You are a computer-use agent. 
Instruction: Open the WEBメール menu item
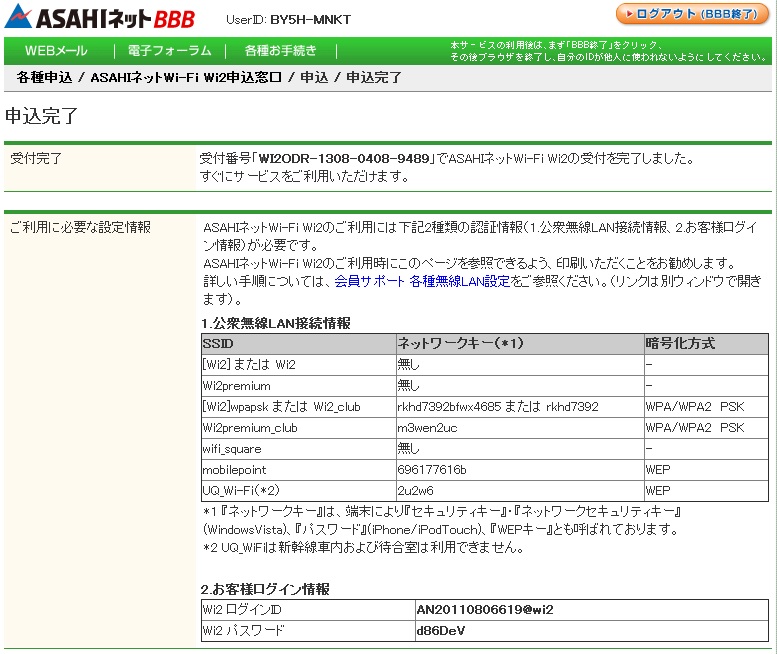point(55,51)
